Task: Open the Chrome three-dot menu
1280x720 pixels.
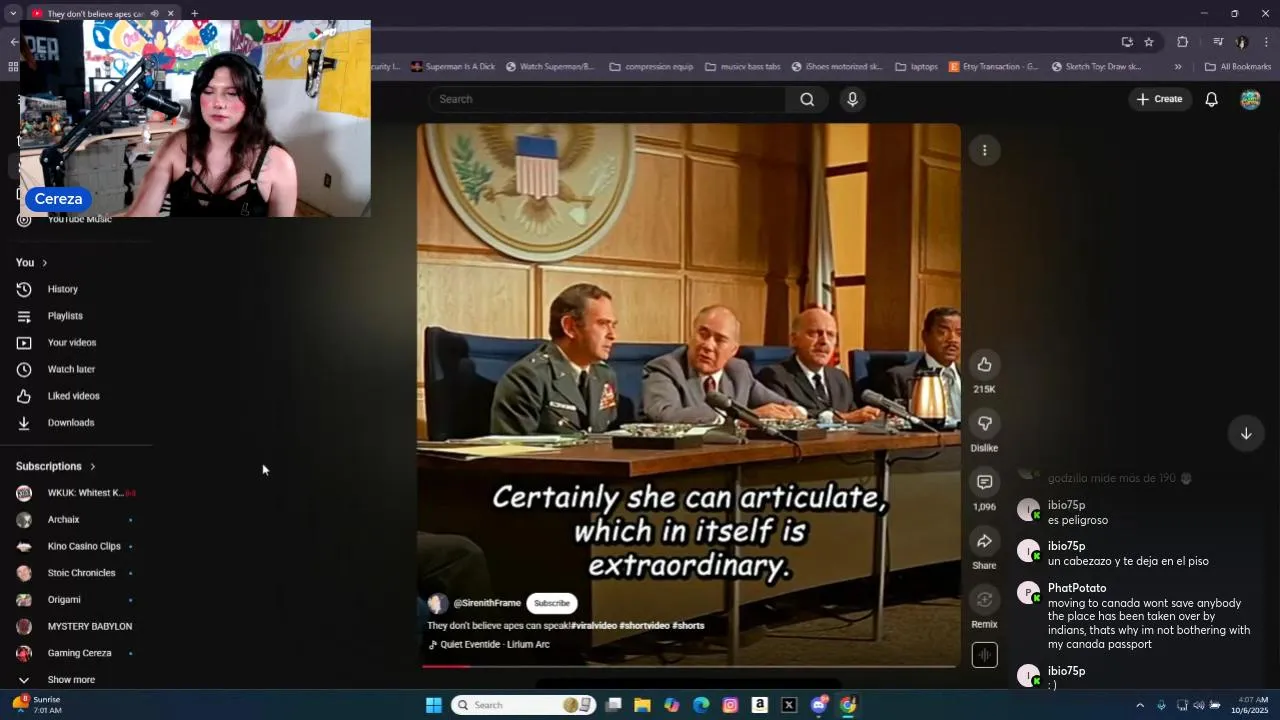Action: click(x=1266, y=42)
